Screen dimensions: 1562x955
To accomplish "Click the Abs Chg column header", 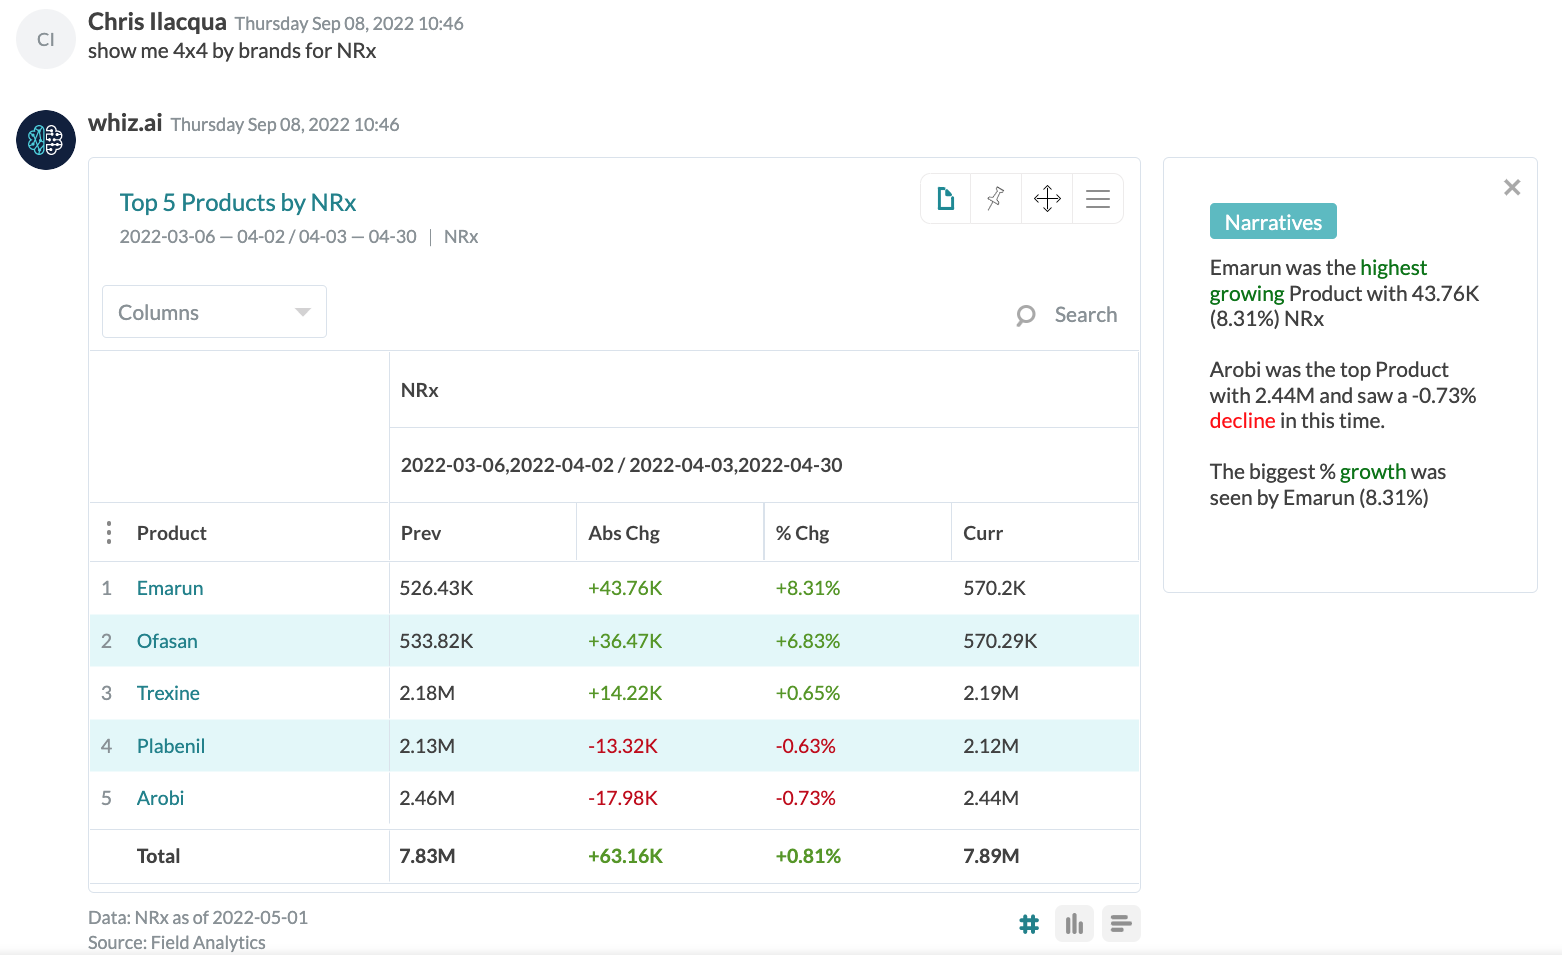I will click(624, 533).
